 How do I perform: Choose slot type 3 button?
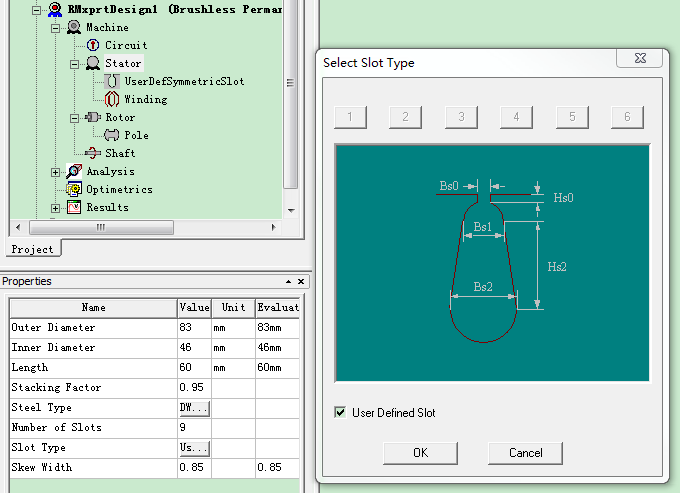coord(461,117)
